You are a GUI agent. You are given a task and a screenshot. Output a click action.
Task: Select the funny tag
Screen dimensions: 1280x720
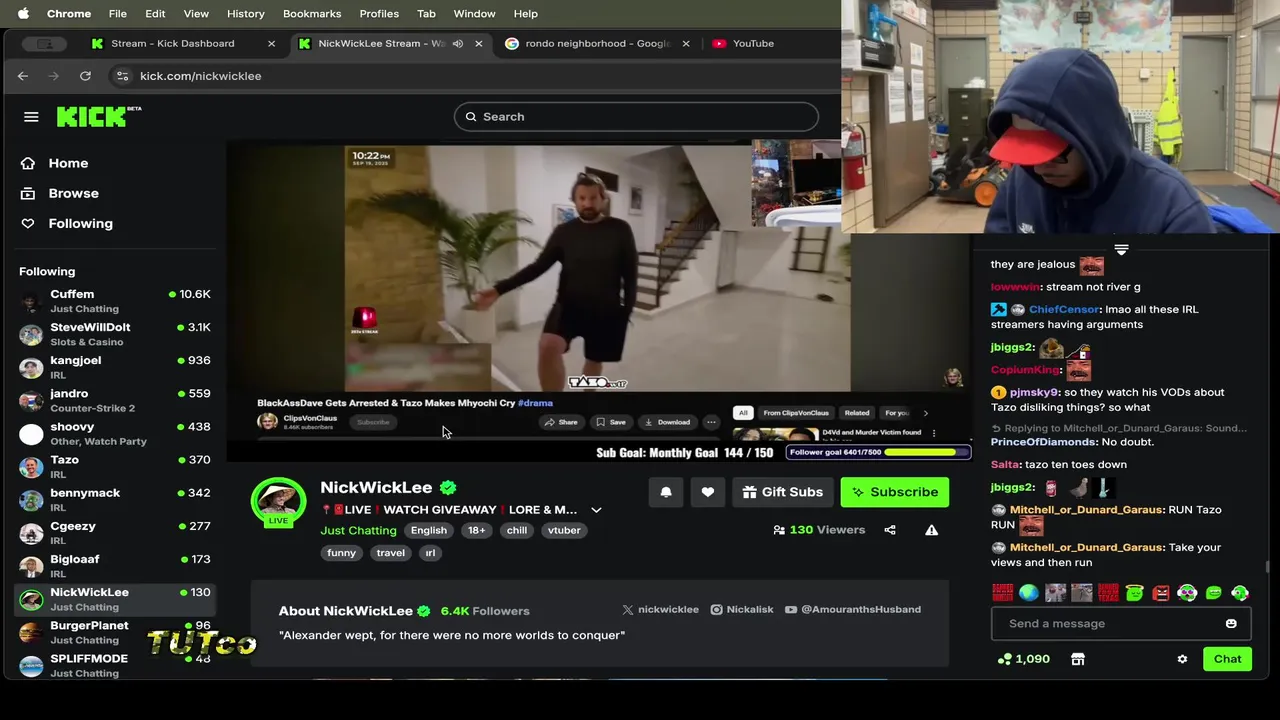point(342,553)
